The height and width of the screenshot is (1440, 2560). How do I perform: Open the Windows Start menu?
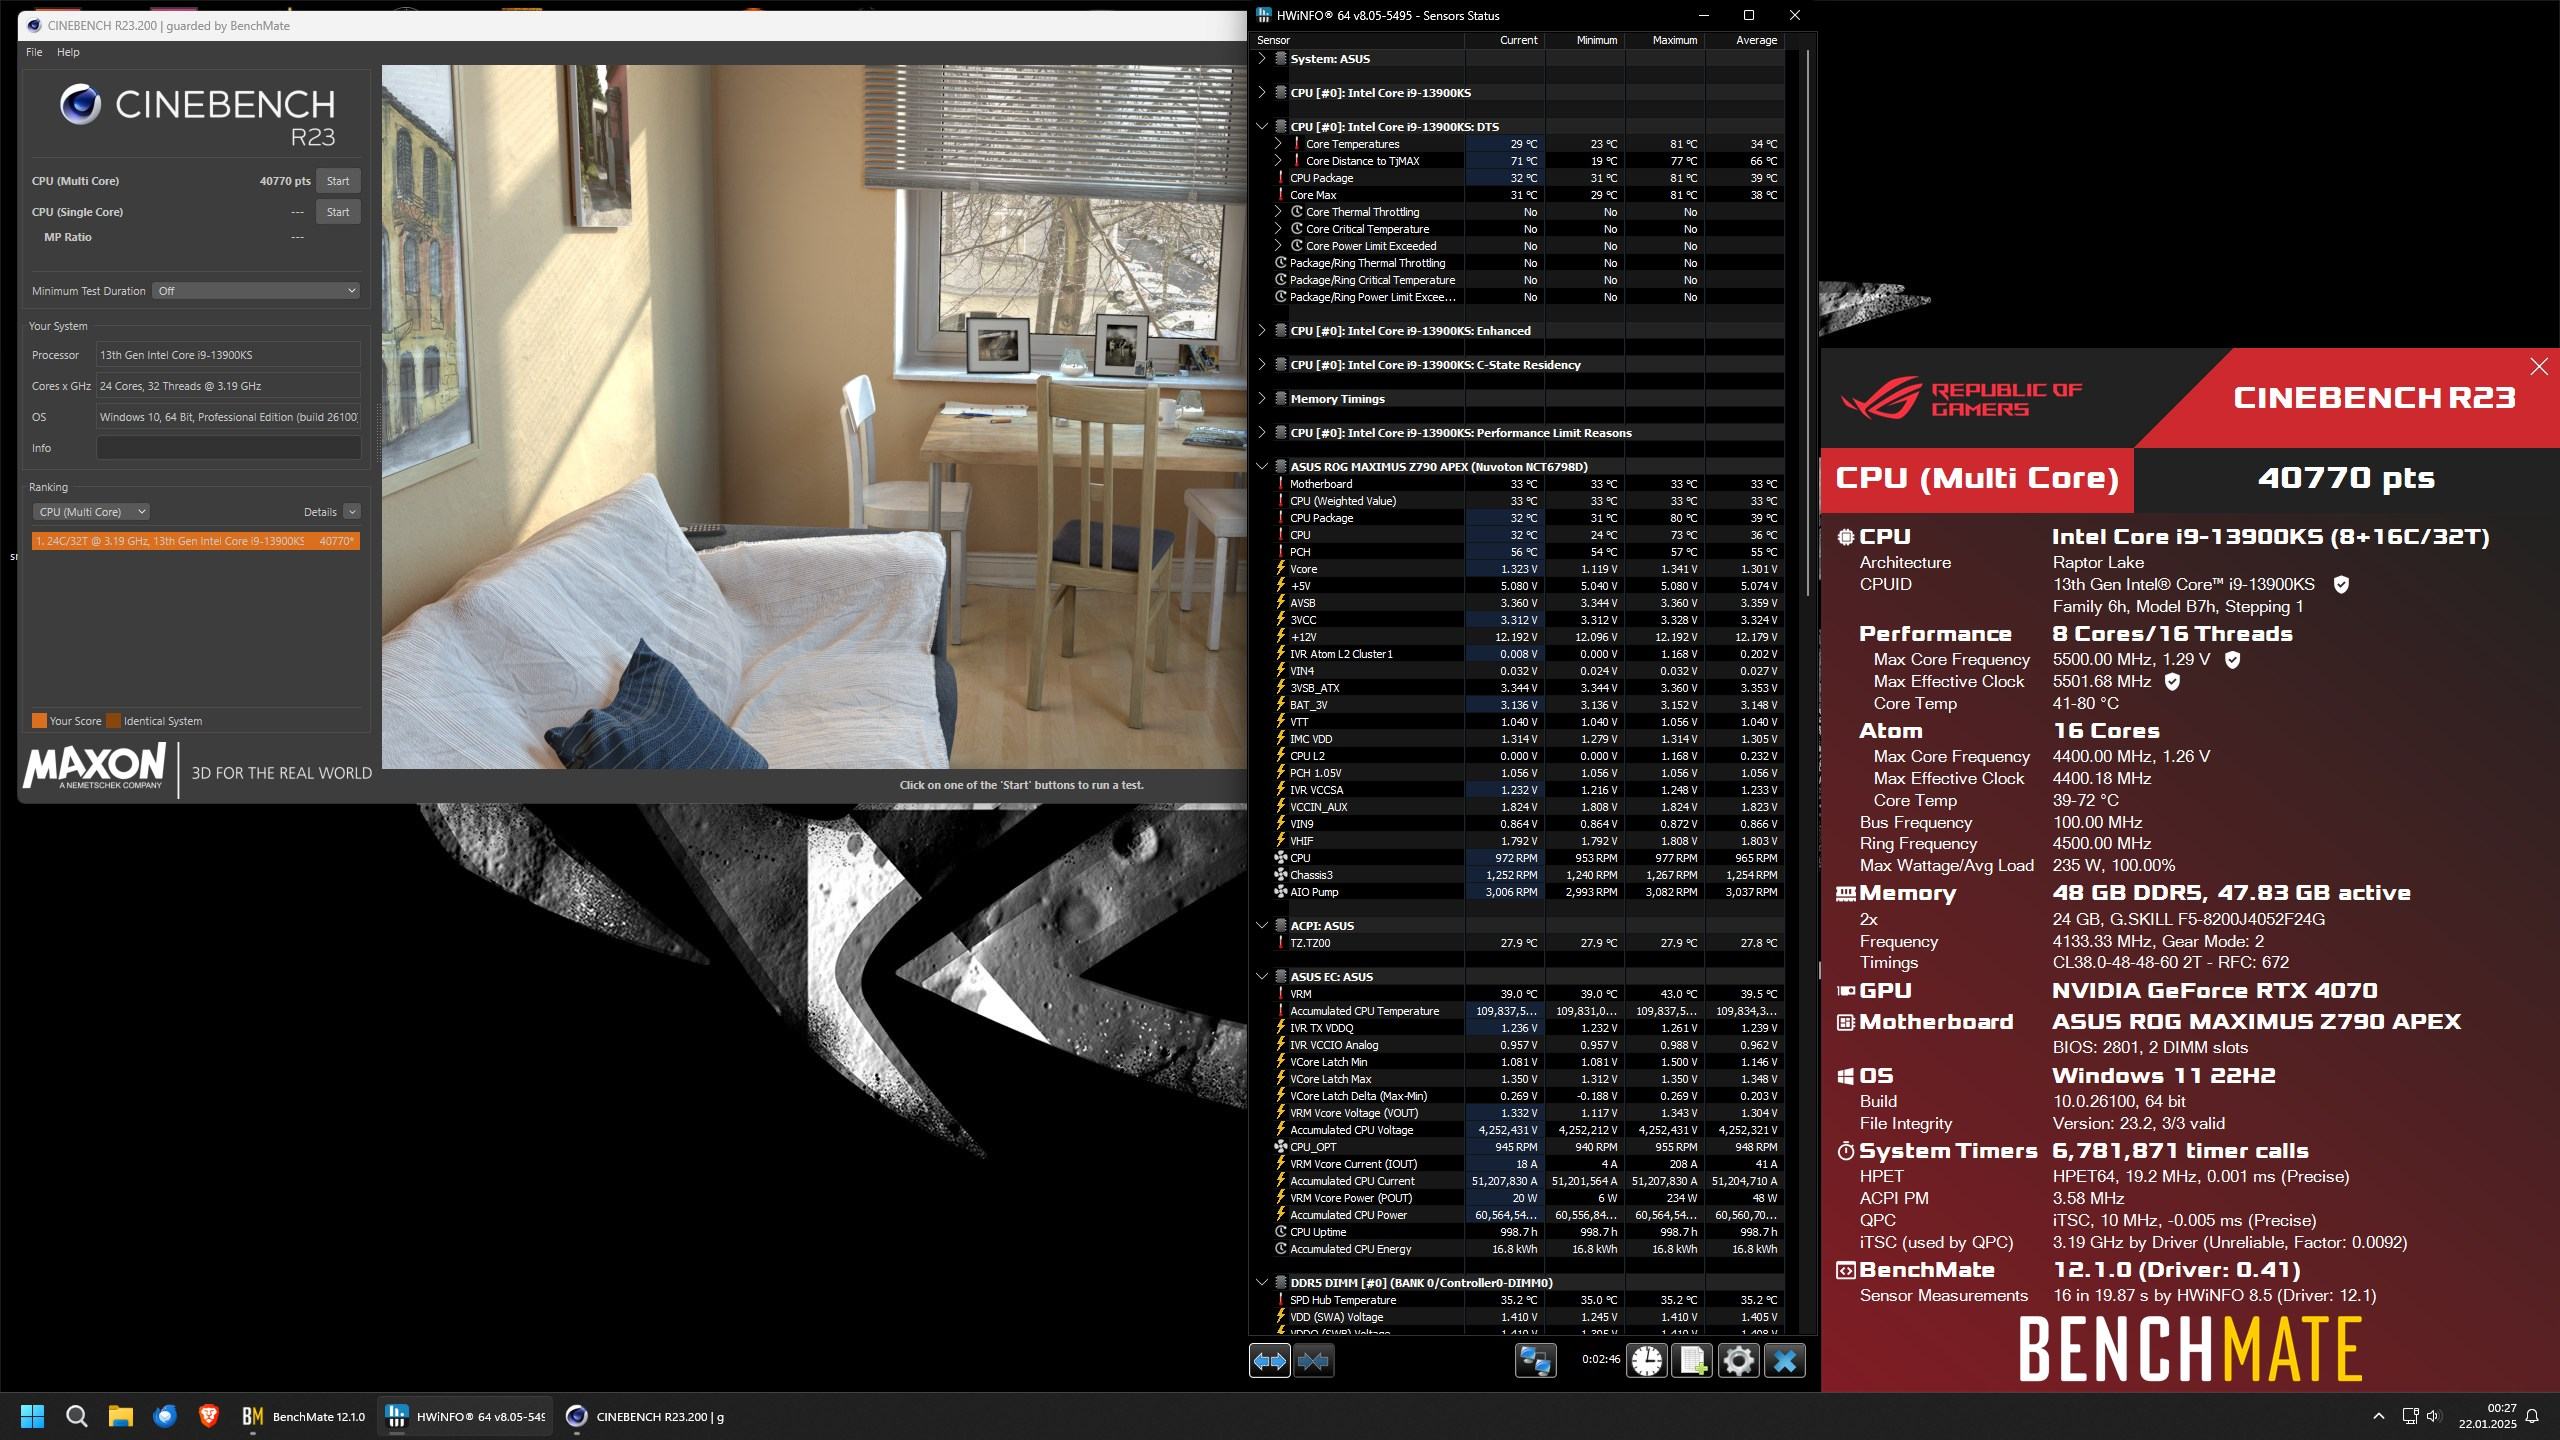pos(32,1416)
